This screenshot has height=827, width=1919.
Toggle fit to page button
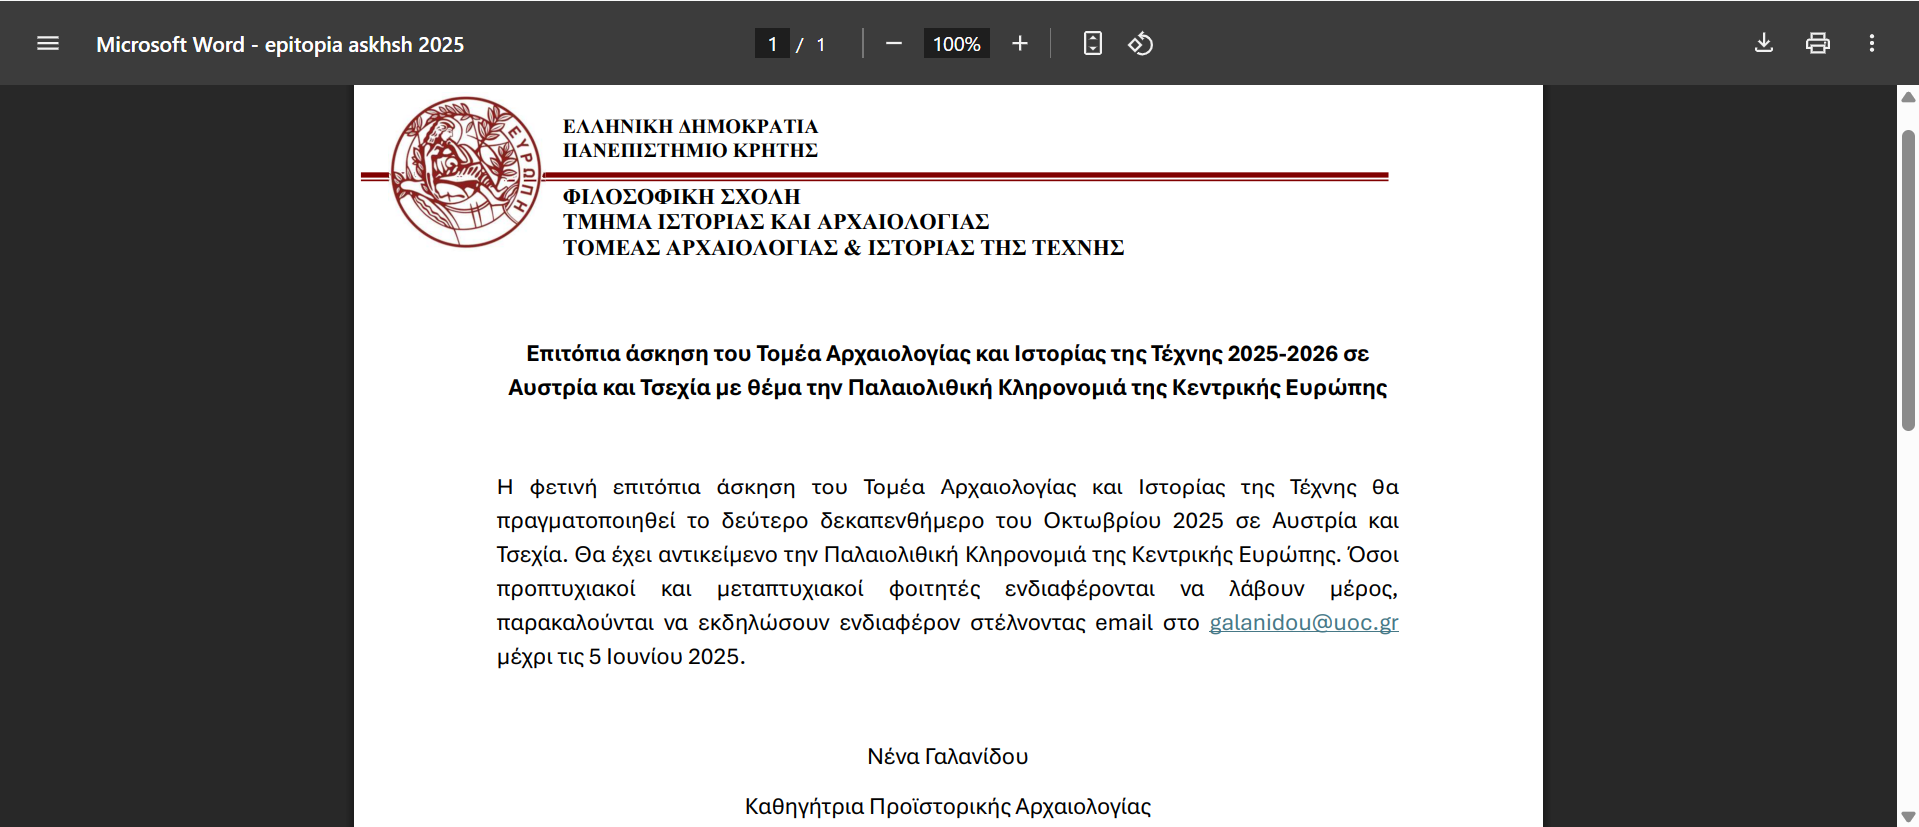pos(1093,43)
